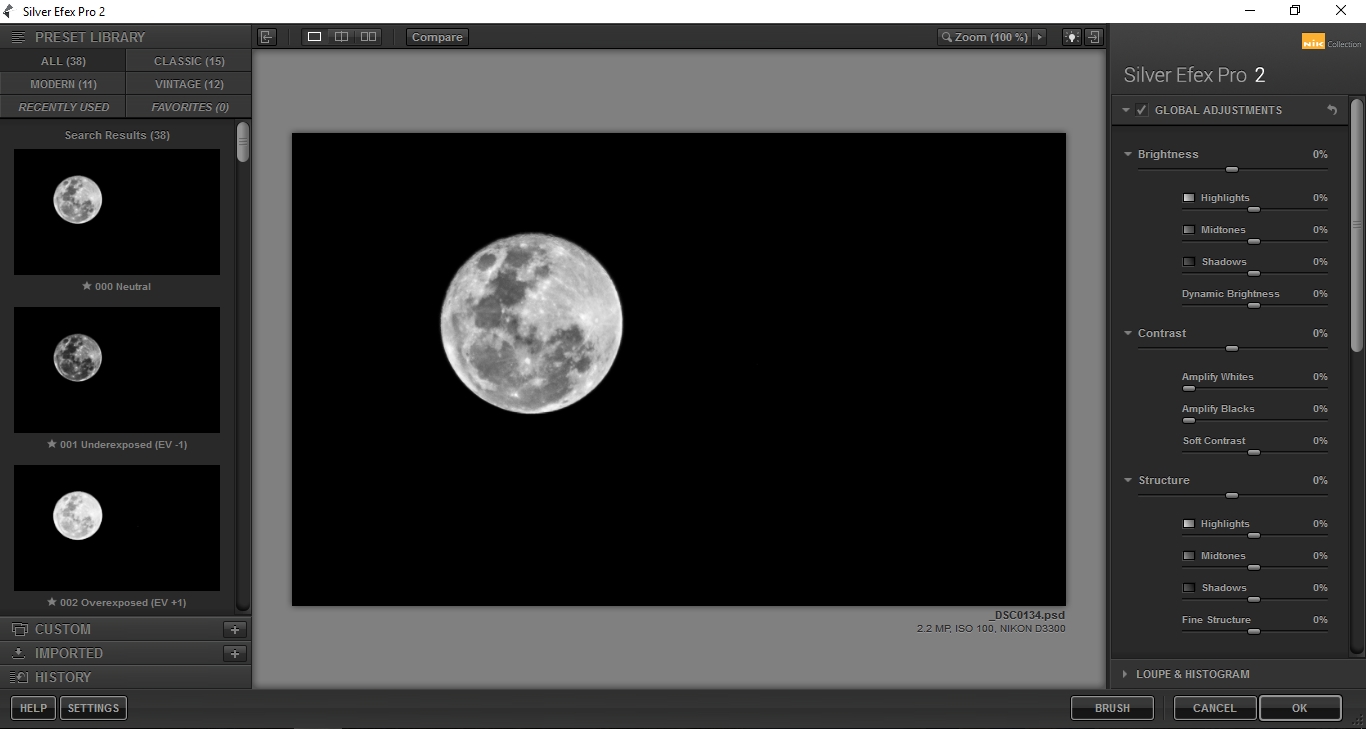Click the CANCEL button
Screen dimensions: 1366x729
tap(1214, 708)
